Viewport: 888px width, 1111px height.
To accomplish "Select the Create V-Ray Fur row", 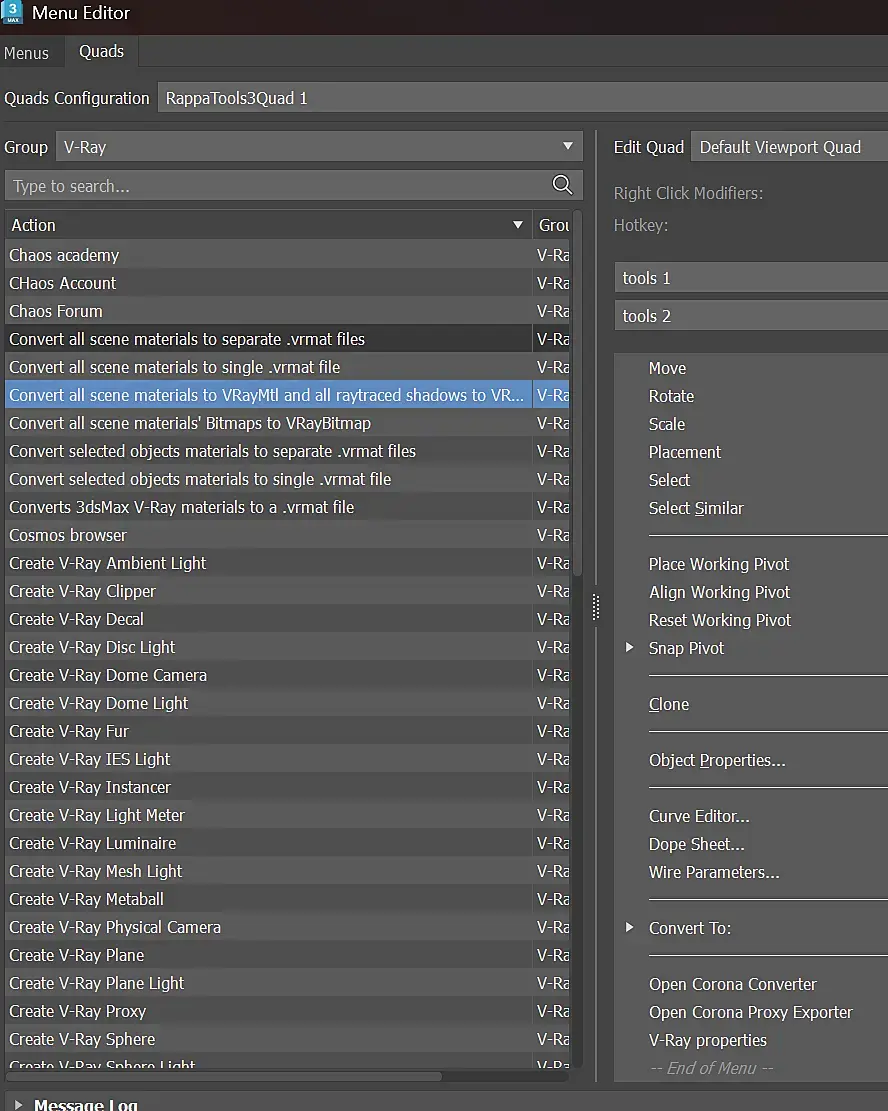I will click(288, 731).
